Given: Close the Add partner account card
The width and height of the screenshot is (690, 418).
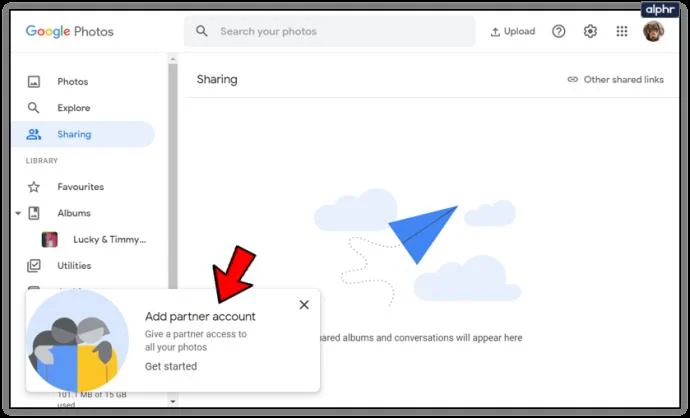Looking at the screenshot, I should [304, 304].
